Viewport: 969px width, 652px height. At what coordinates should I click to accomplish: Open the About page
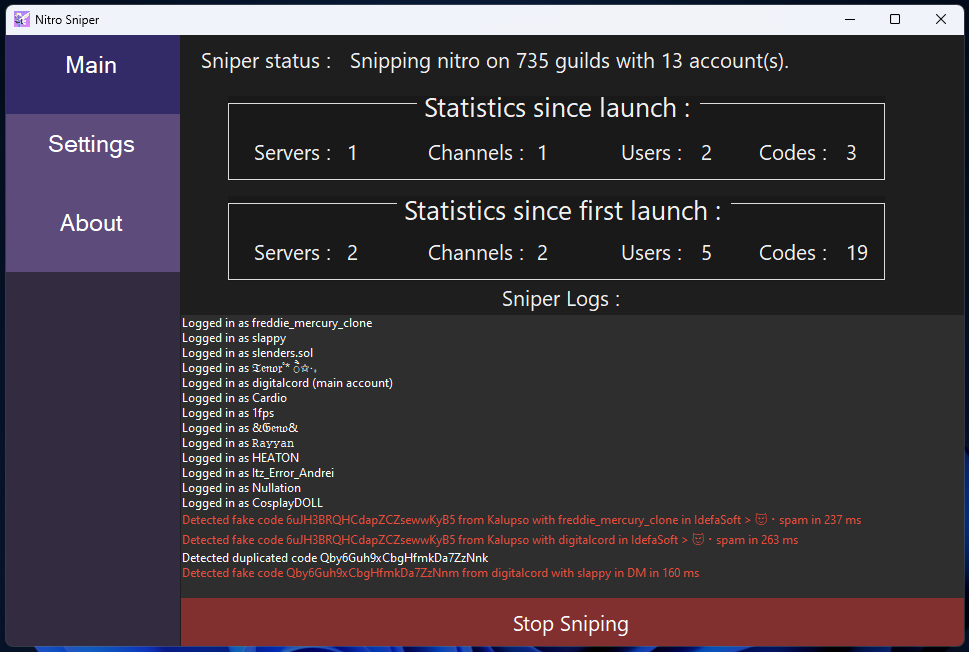(90, 223)
